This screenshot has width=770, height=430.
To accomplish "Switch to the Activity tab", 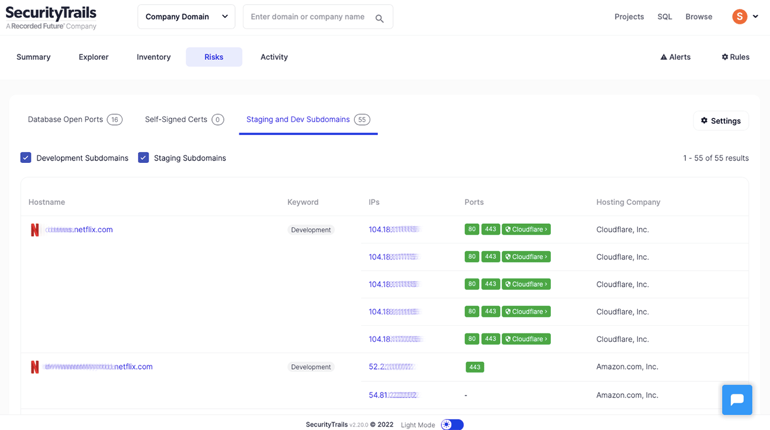I will (274, 57).
